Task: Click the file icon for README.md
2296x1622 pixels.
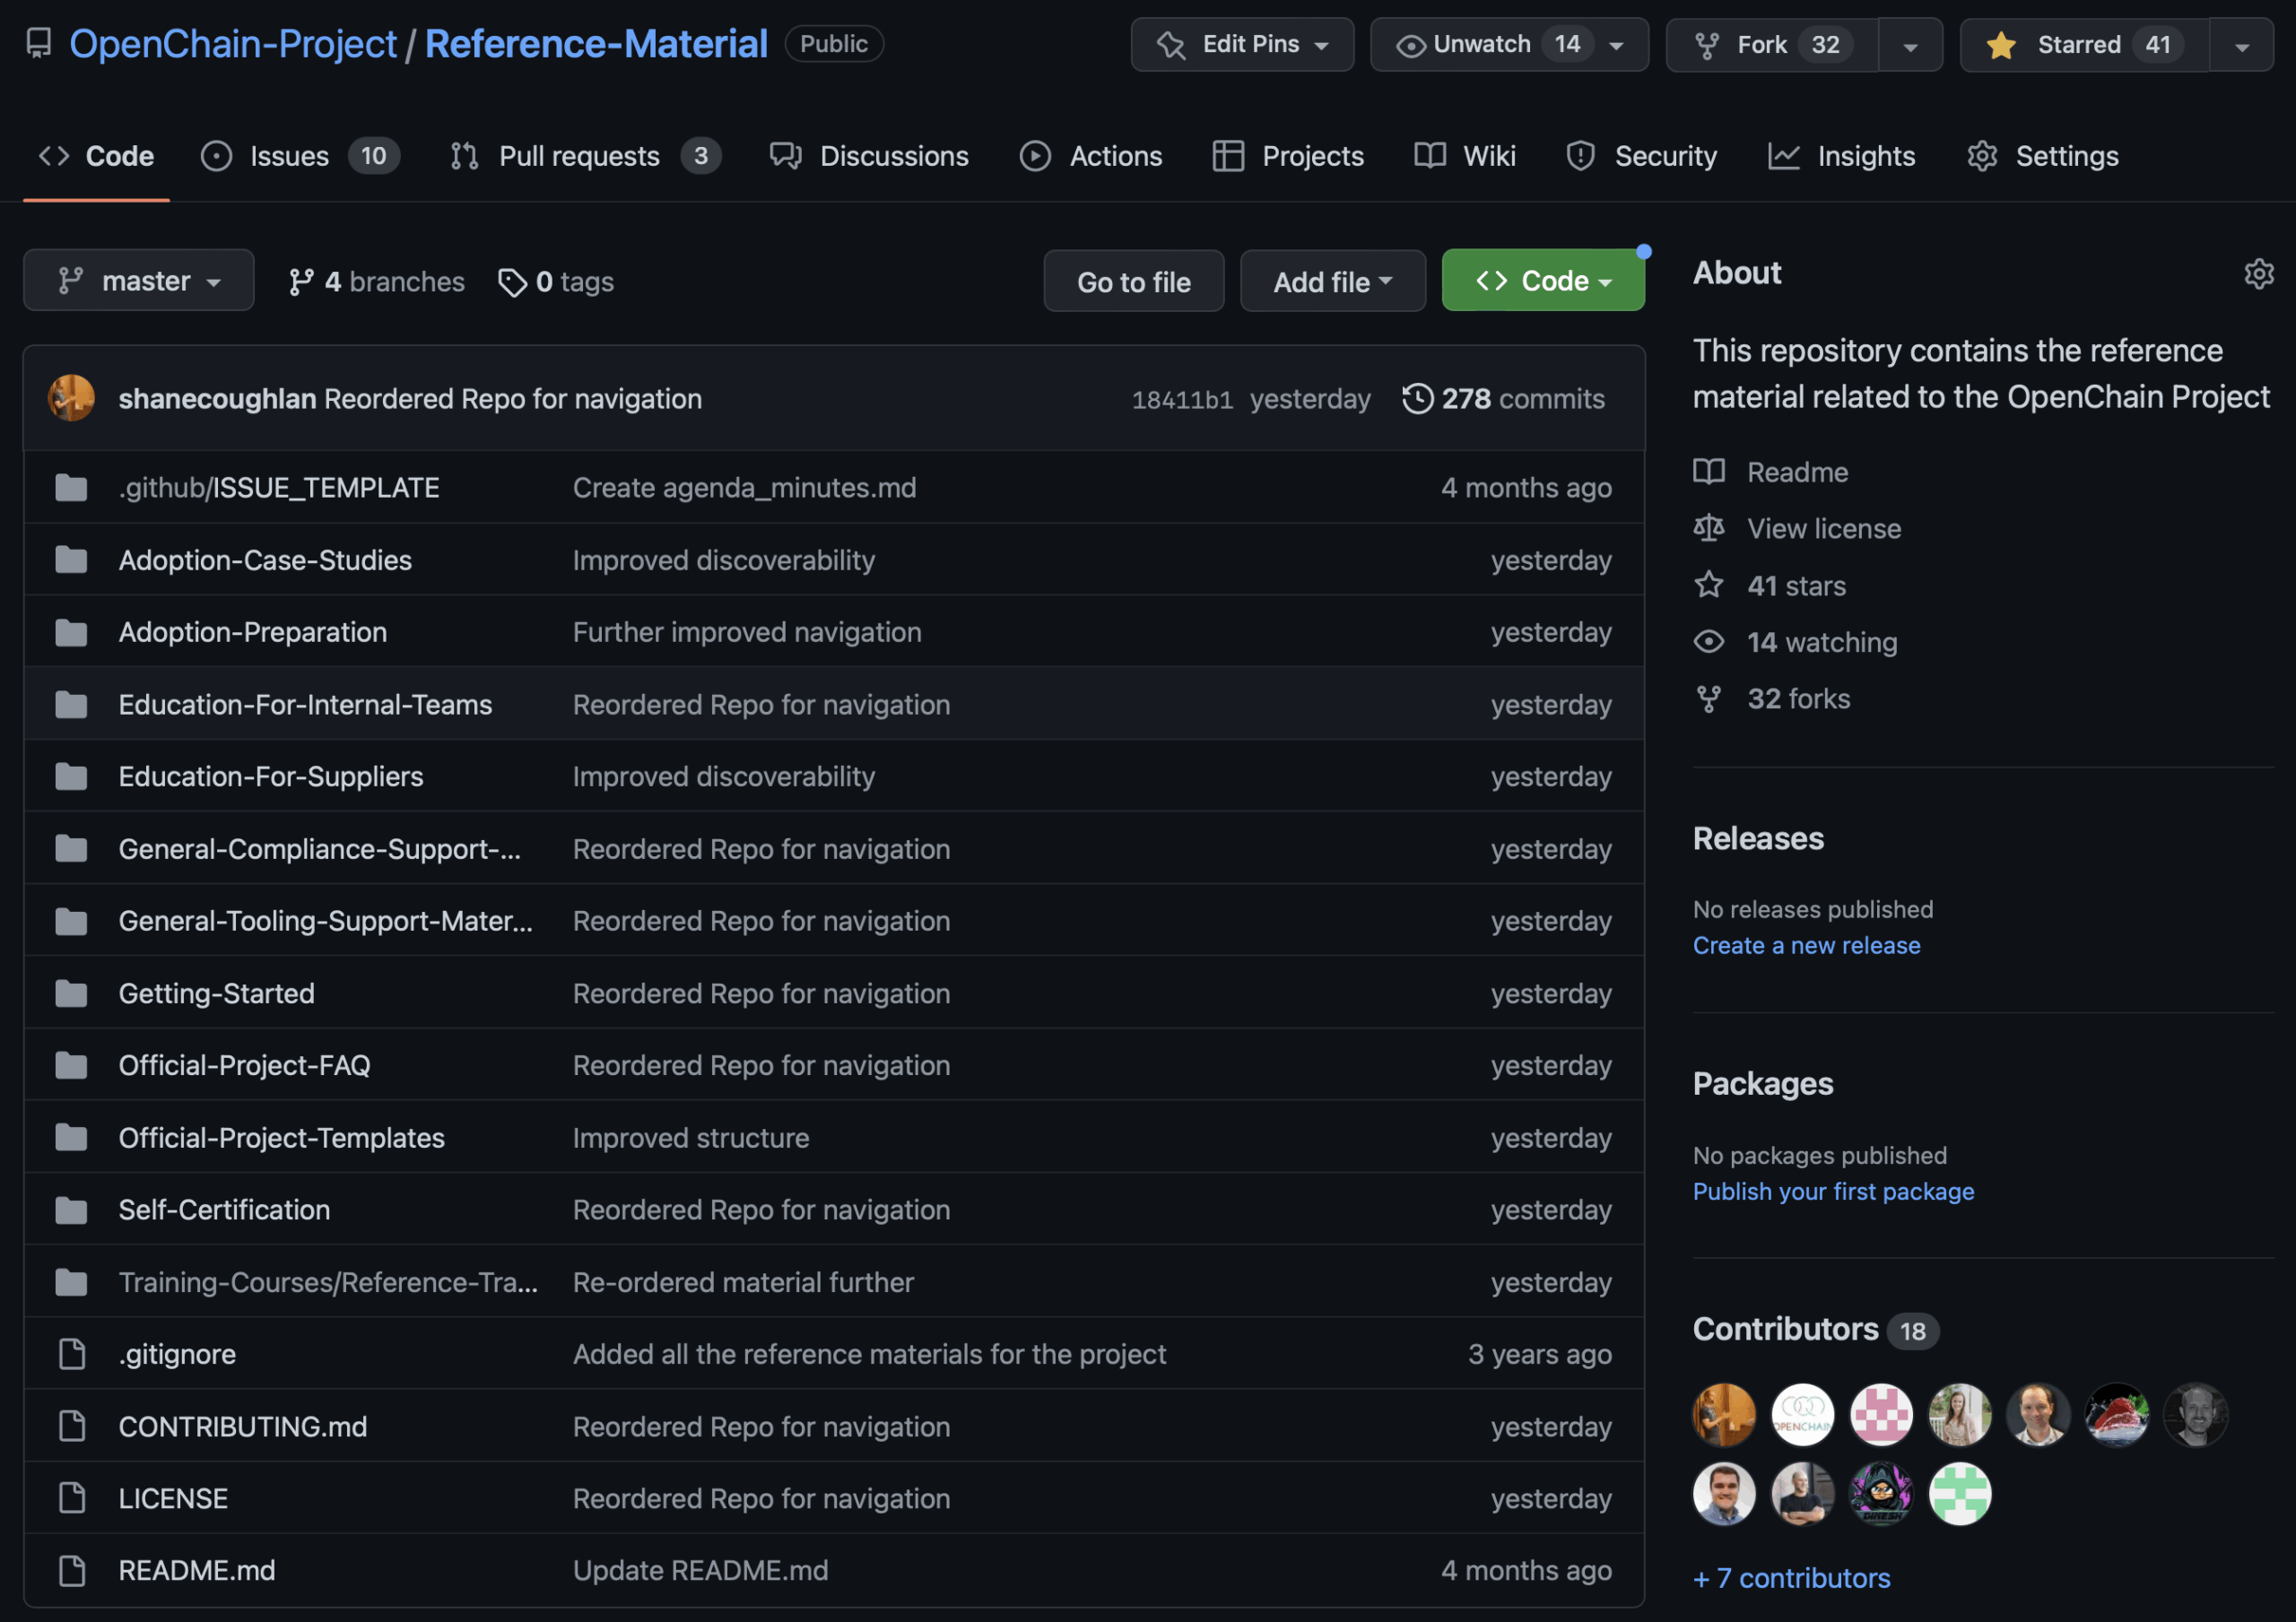Action: (x=72, y=1570)
